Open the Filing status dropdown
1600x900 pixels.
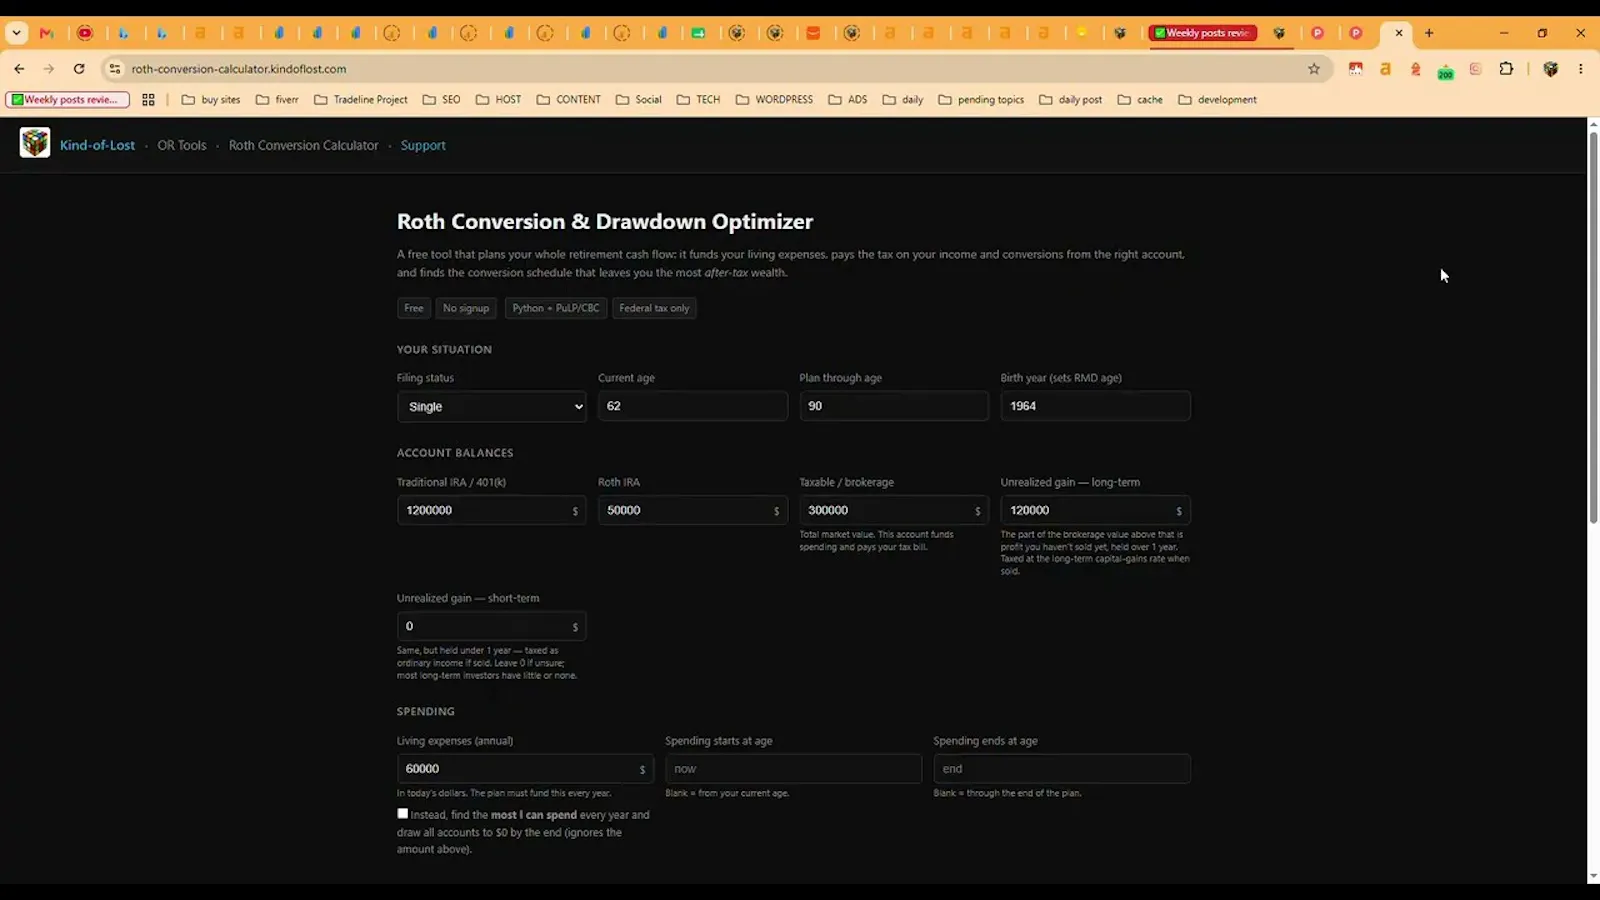pos(491,406)
